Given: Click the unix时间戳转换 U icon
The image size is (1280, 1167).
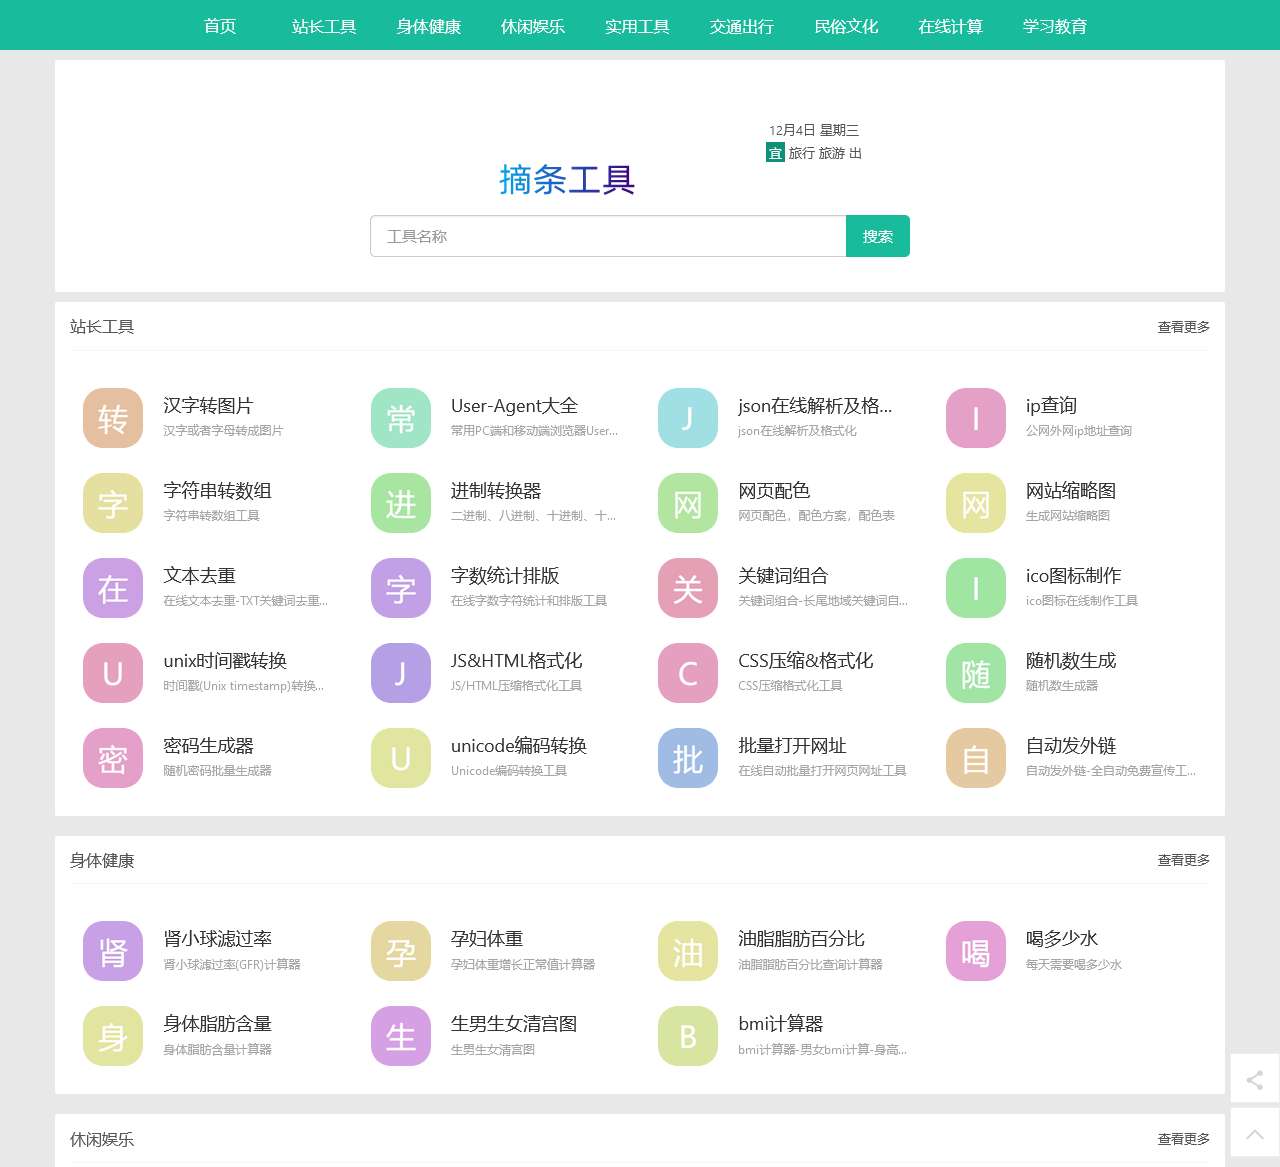Looking at the screenshot, I should (113, 673).
